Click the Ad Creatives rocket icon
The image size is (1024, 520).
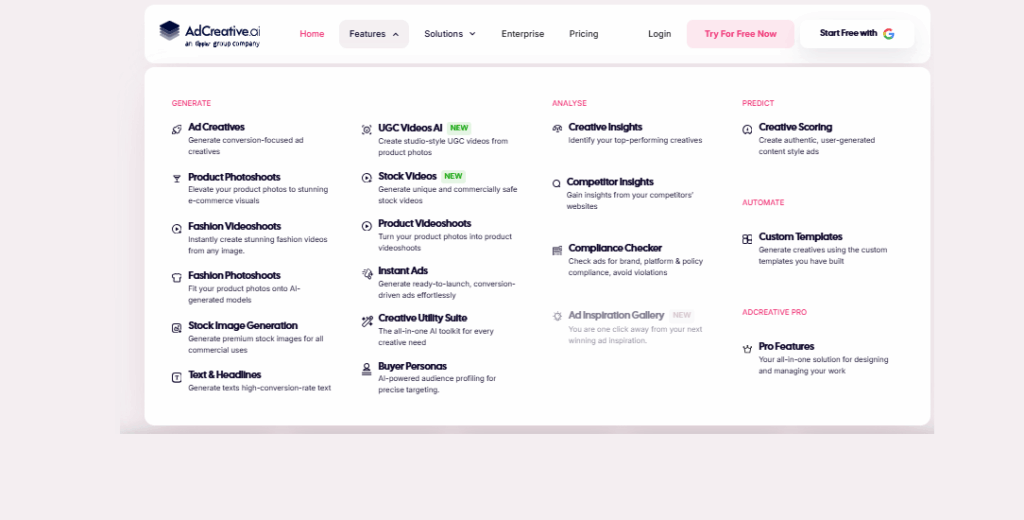[176, 129]
